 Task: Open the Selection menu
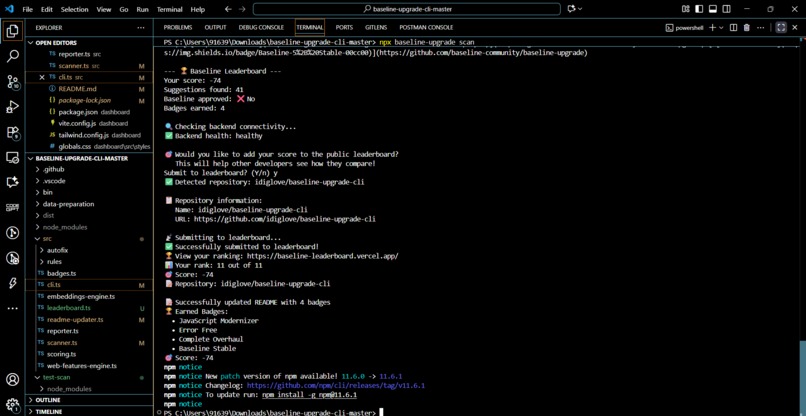(x=75, y=9)
